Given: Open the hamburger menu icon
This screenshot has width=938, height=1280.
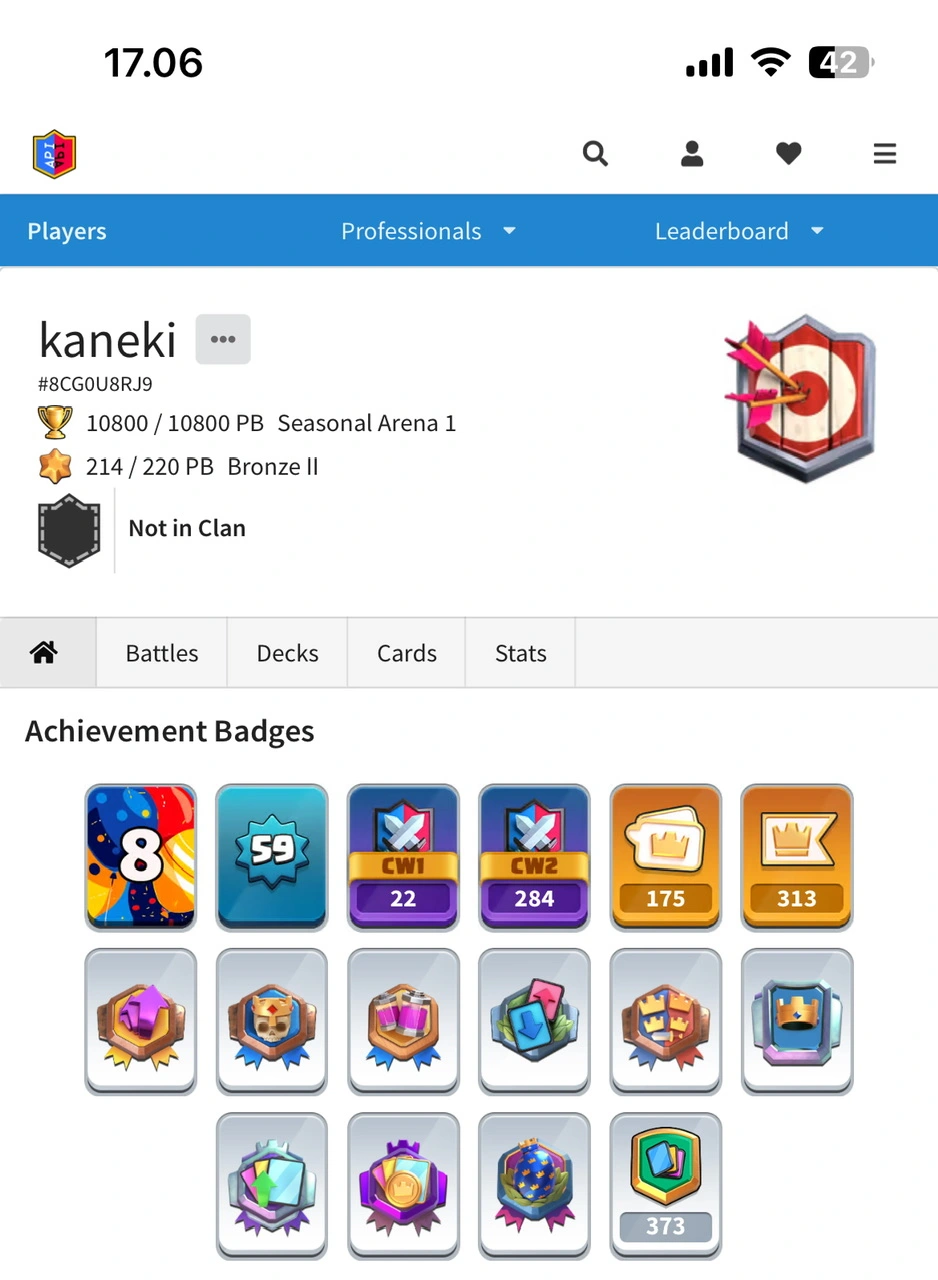Looking at the screenshot, I should click(885, 154).
